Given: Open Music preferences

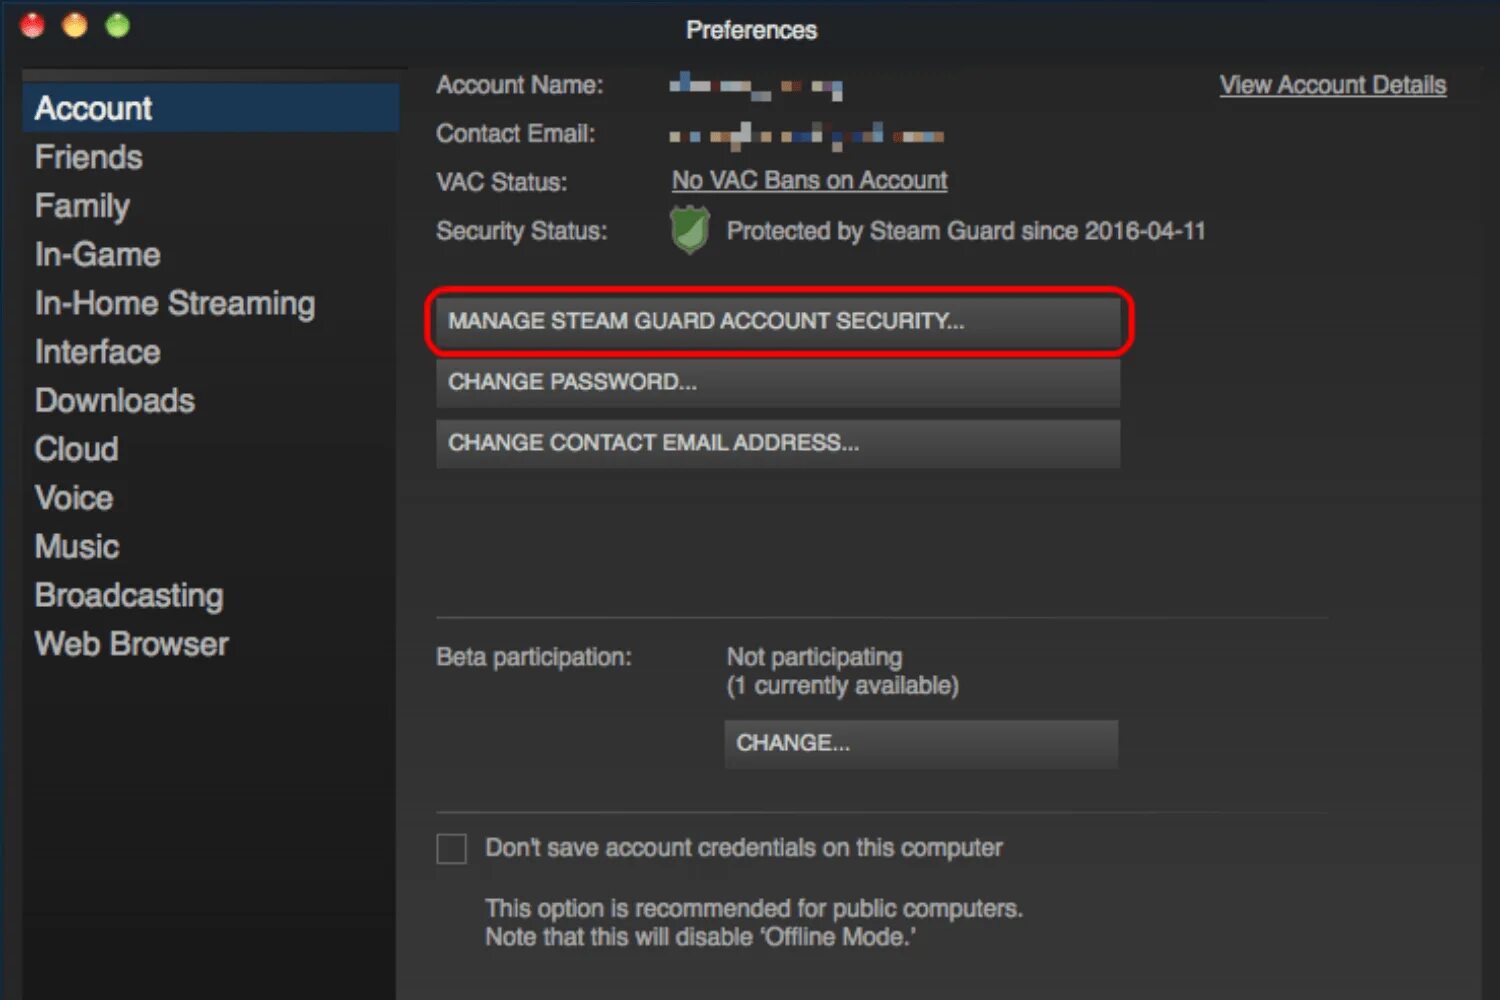Looking at the screenshot, I should click(77, 546).
